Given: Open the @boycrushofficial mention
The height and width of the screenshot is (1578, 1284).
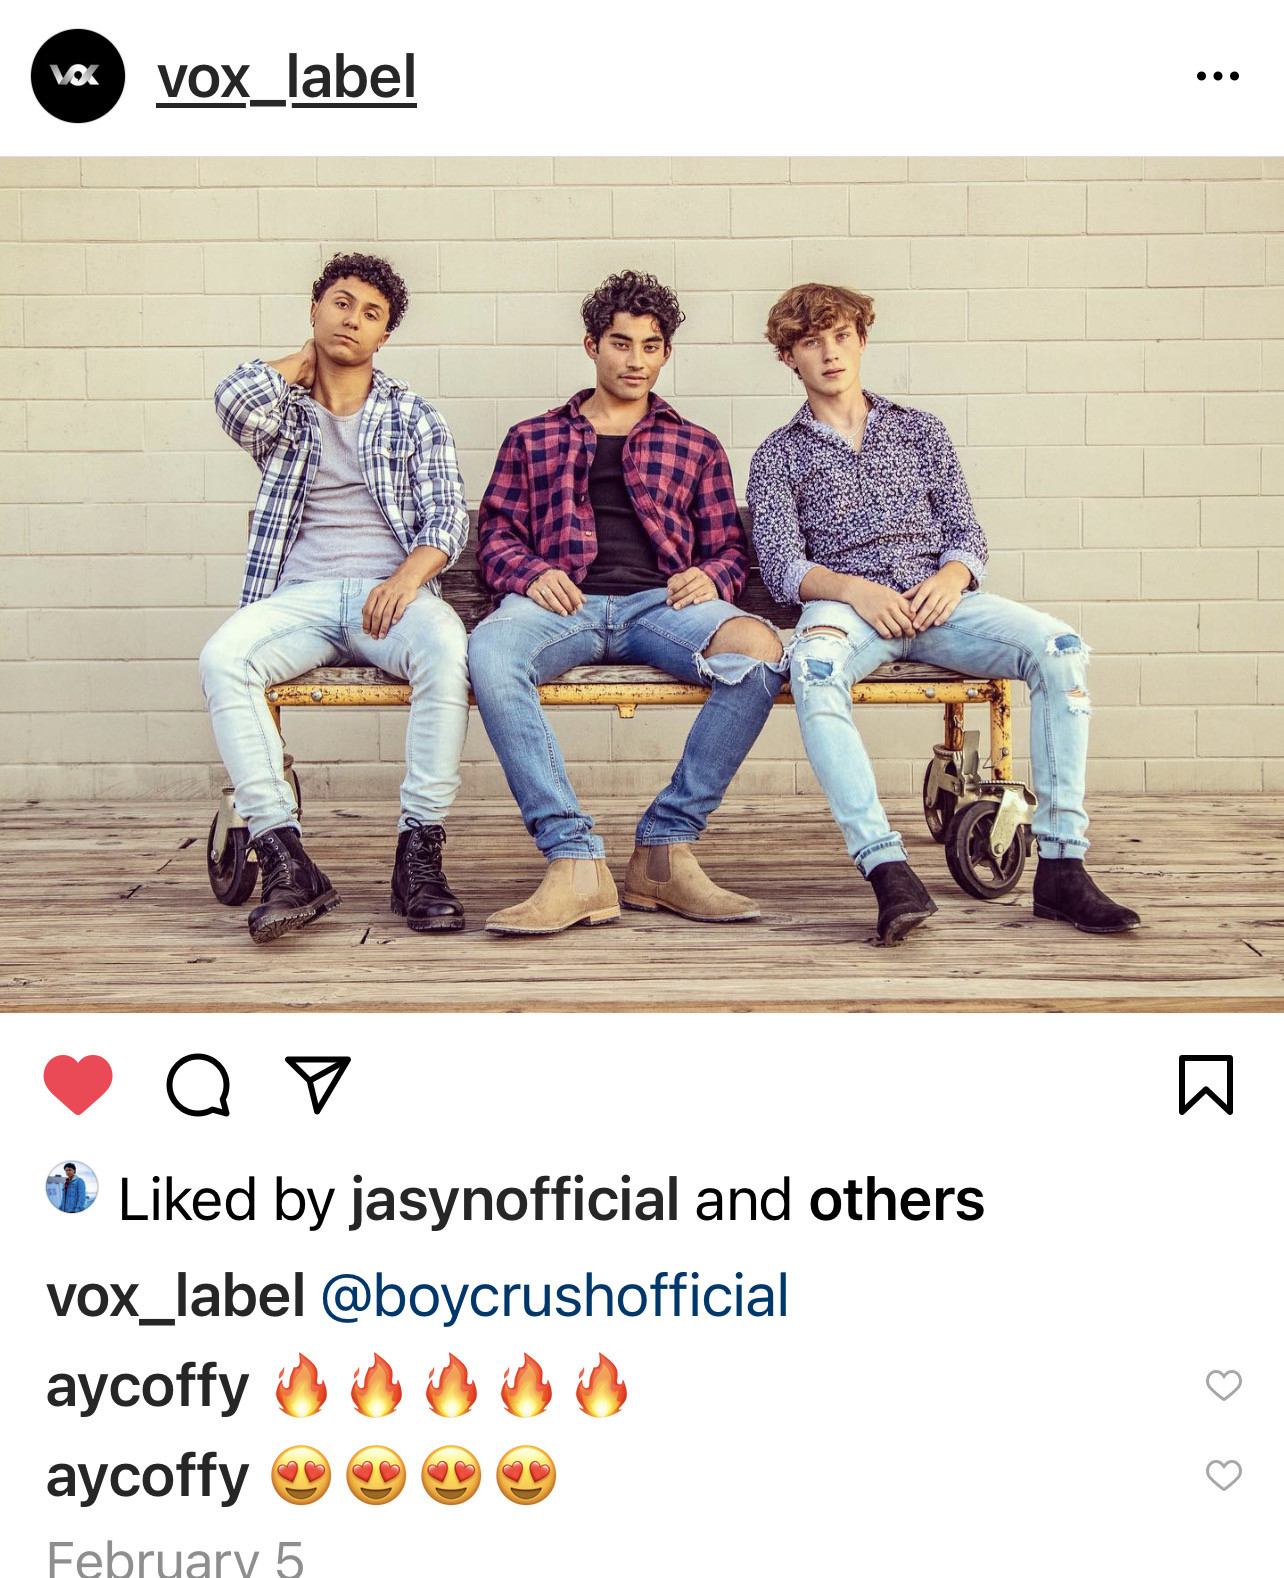Looking at the screenshot, I should click(555, 1296).
